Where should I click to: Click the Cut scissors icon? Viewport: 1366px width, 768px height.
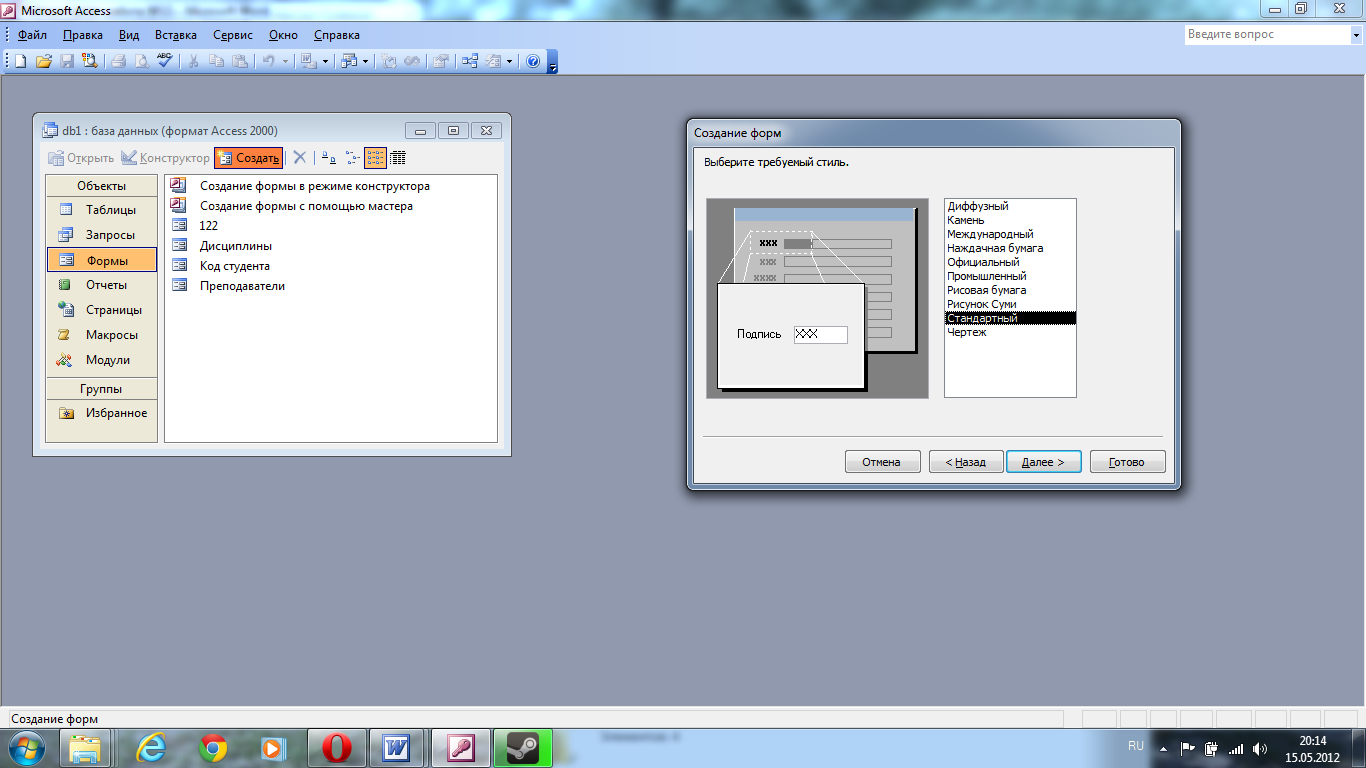[193, 61]
